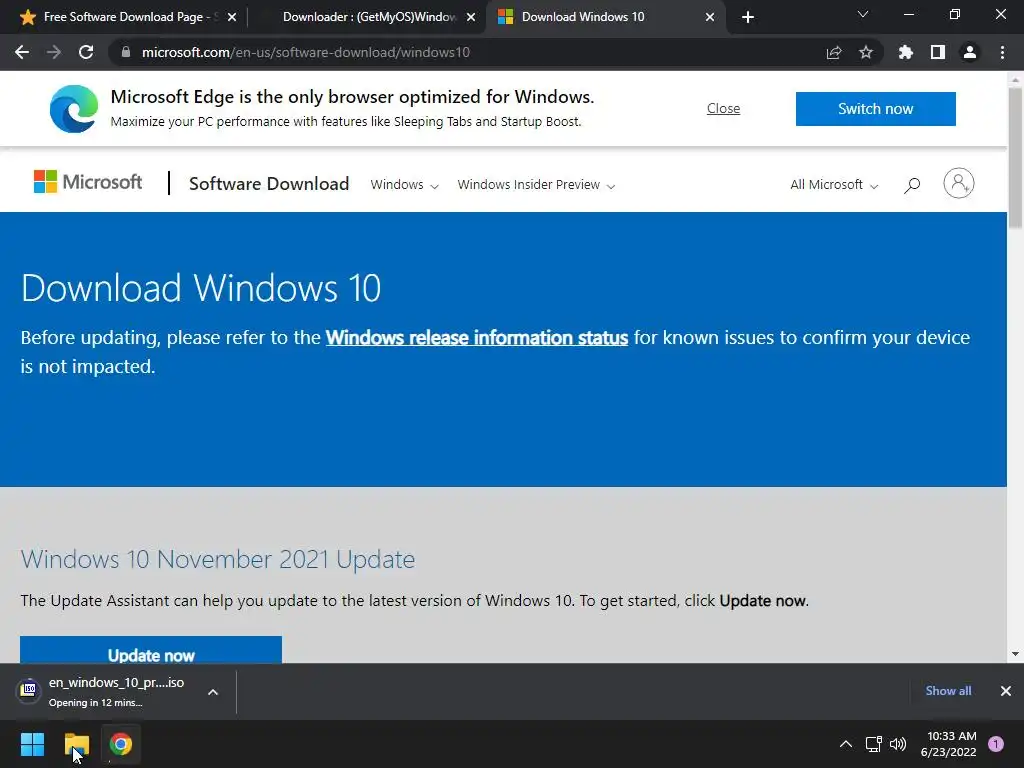Open notification center badge
This screenshot has width=1024, height=768.
[x=996, y=744]
